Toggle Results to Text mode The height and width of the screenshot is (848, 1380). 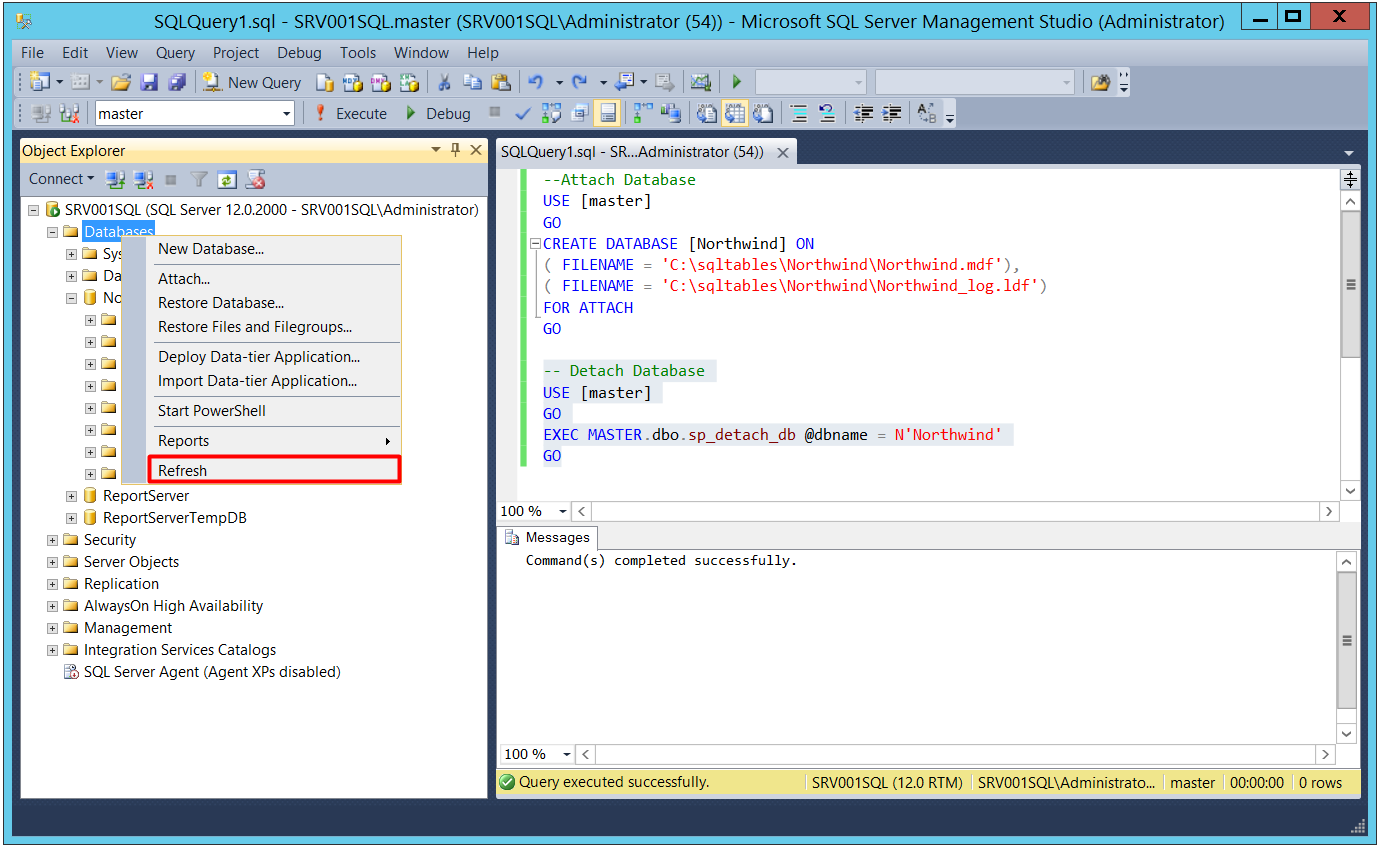coord(707,113)
